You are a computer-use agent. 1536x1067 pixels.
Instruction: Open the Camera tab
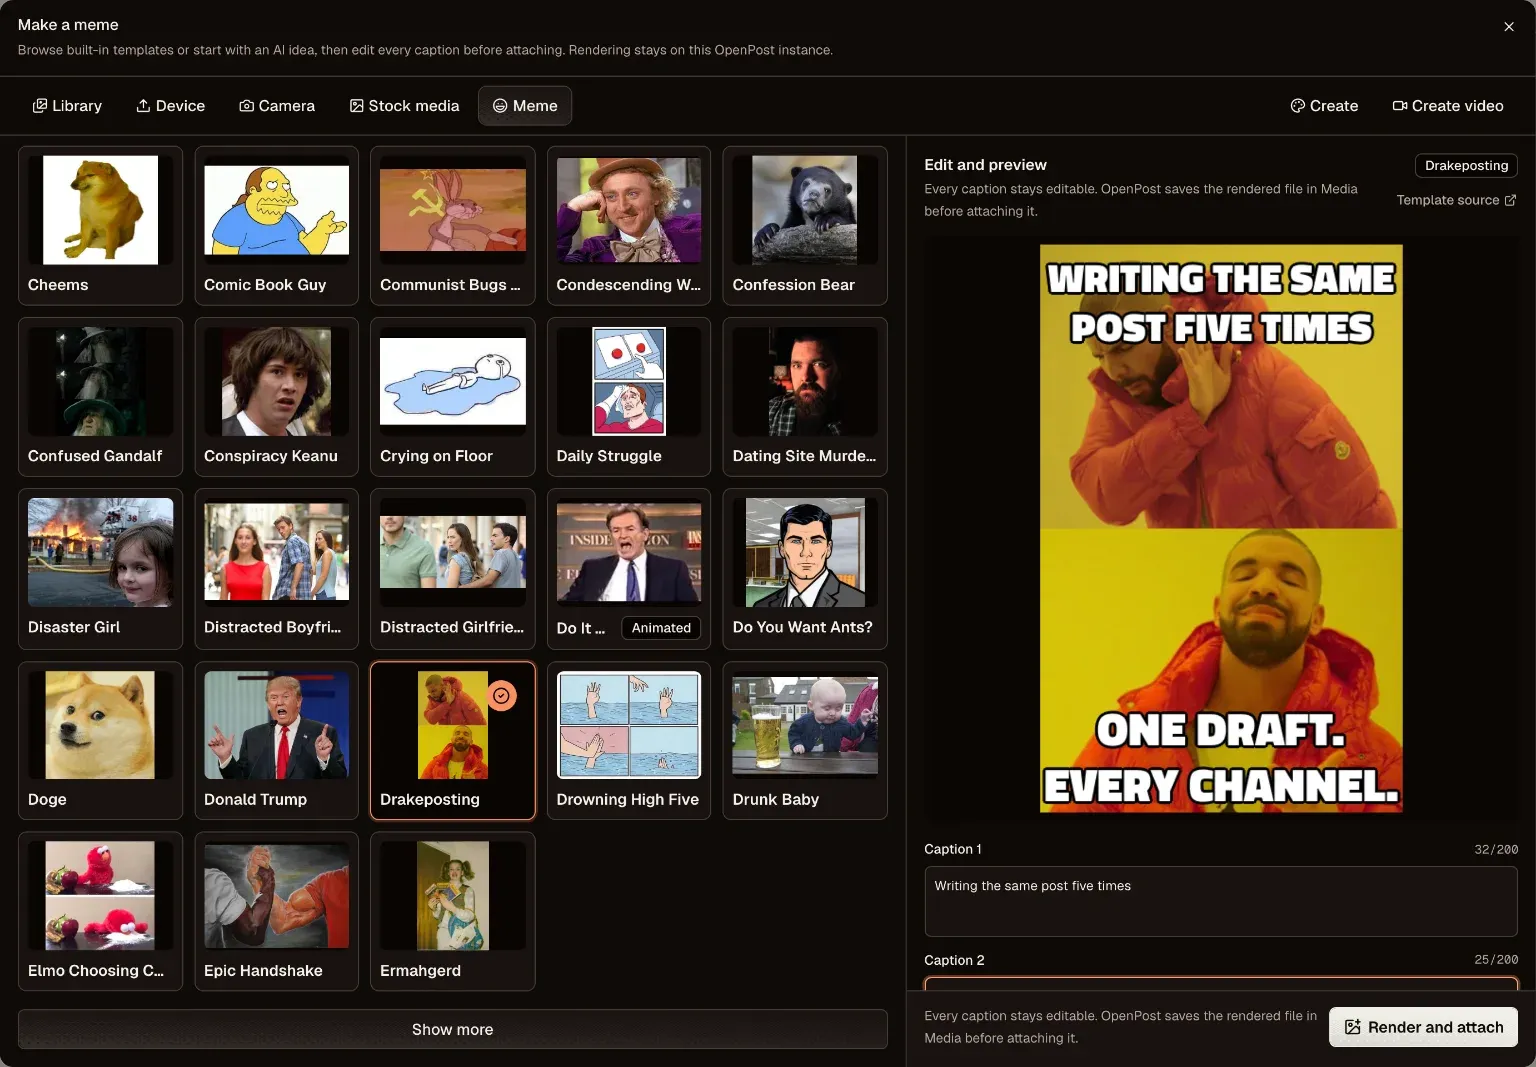[x=277, y=106]
